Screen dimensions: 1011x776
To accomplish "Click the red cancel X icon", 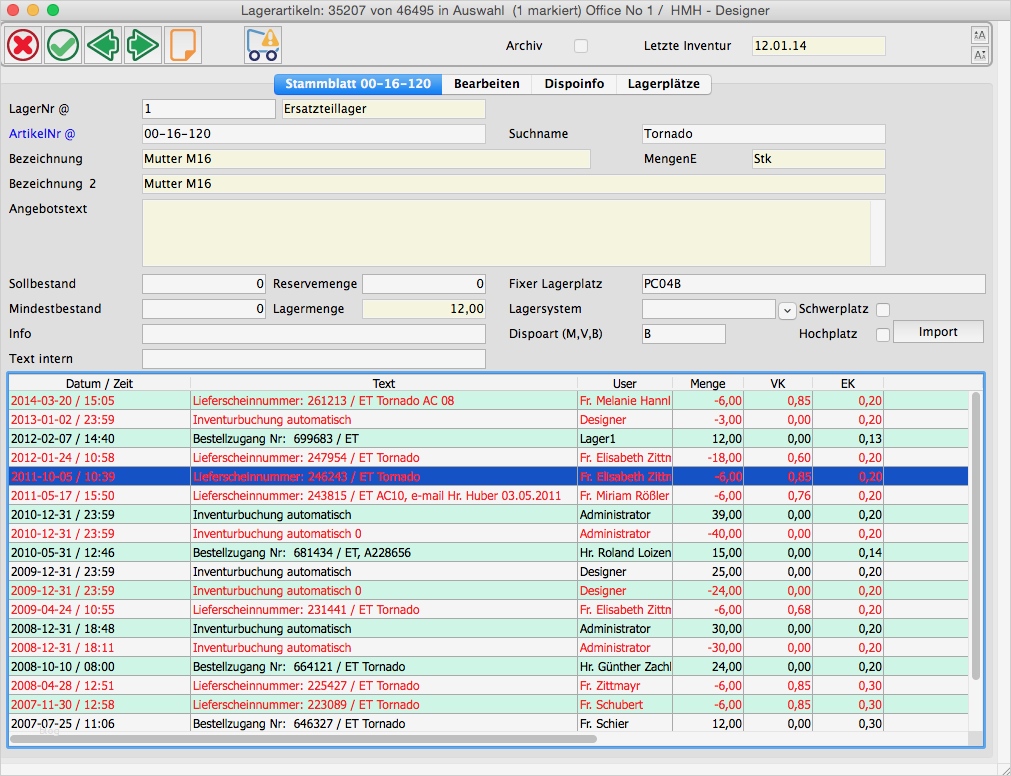I will (23, 45).
